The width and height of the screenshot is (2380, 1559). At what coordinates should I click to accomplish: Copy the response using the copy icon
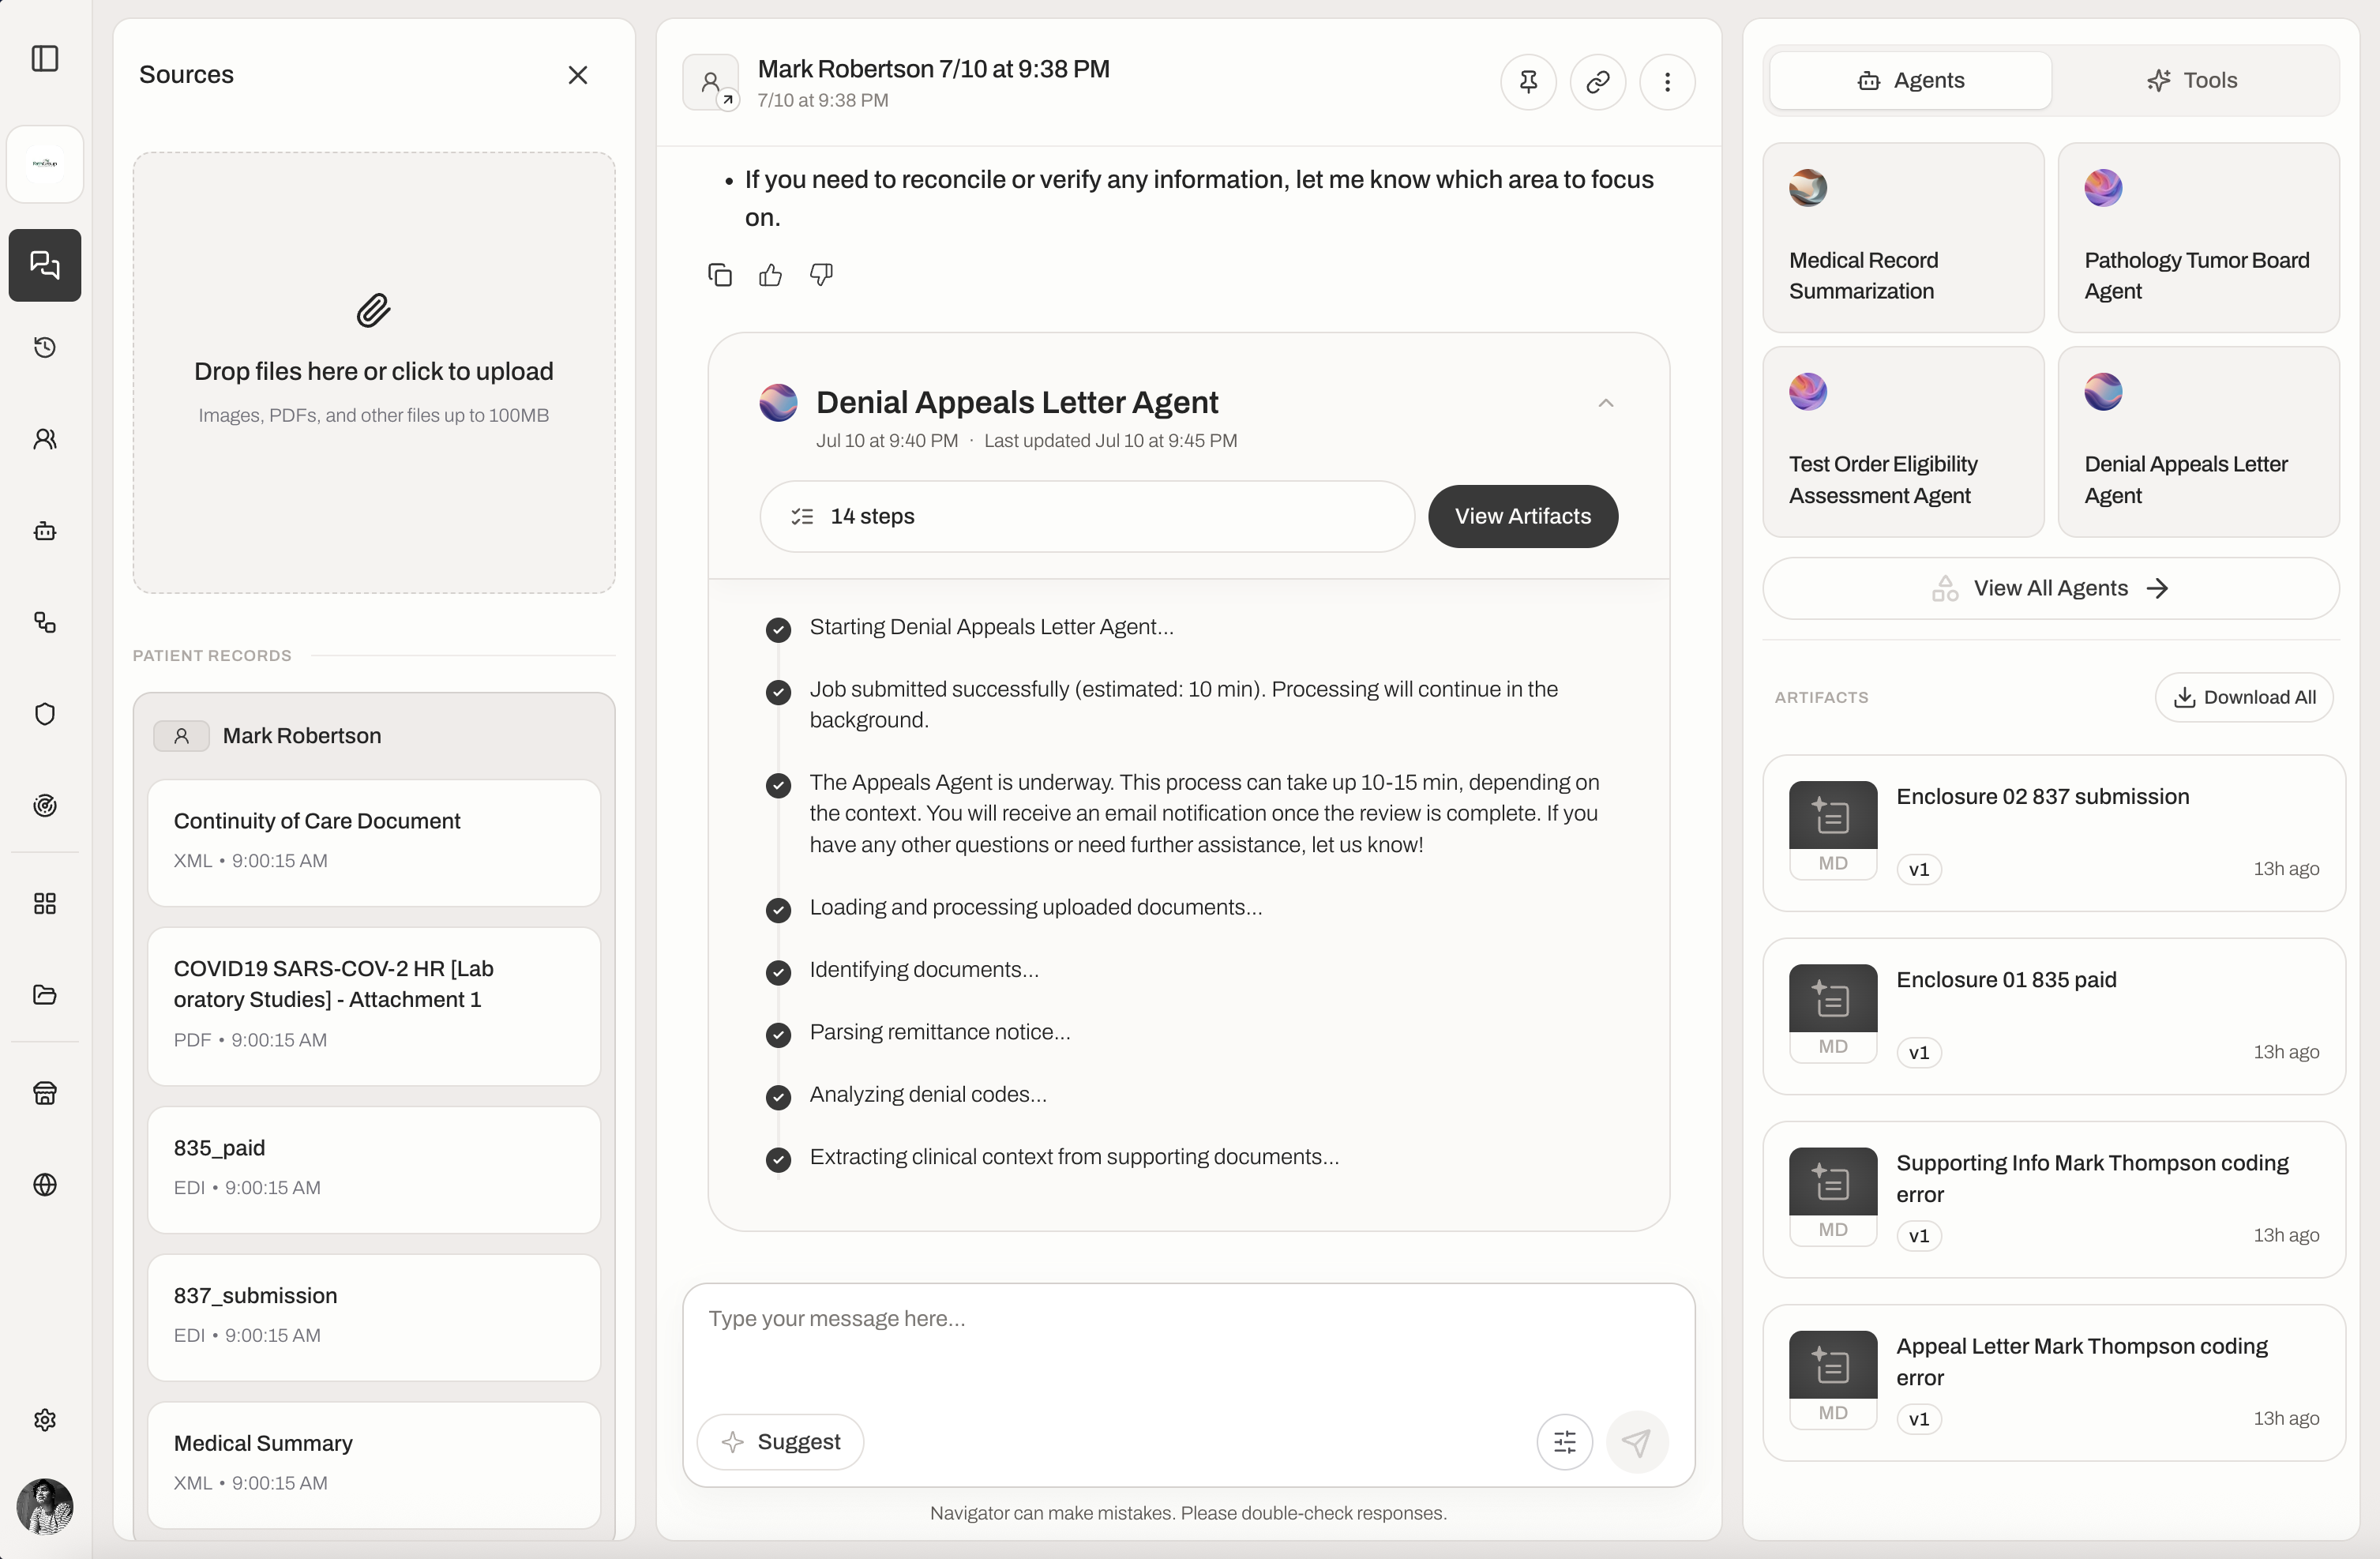click(720, 275)
